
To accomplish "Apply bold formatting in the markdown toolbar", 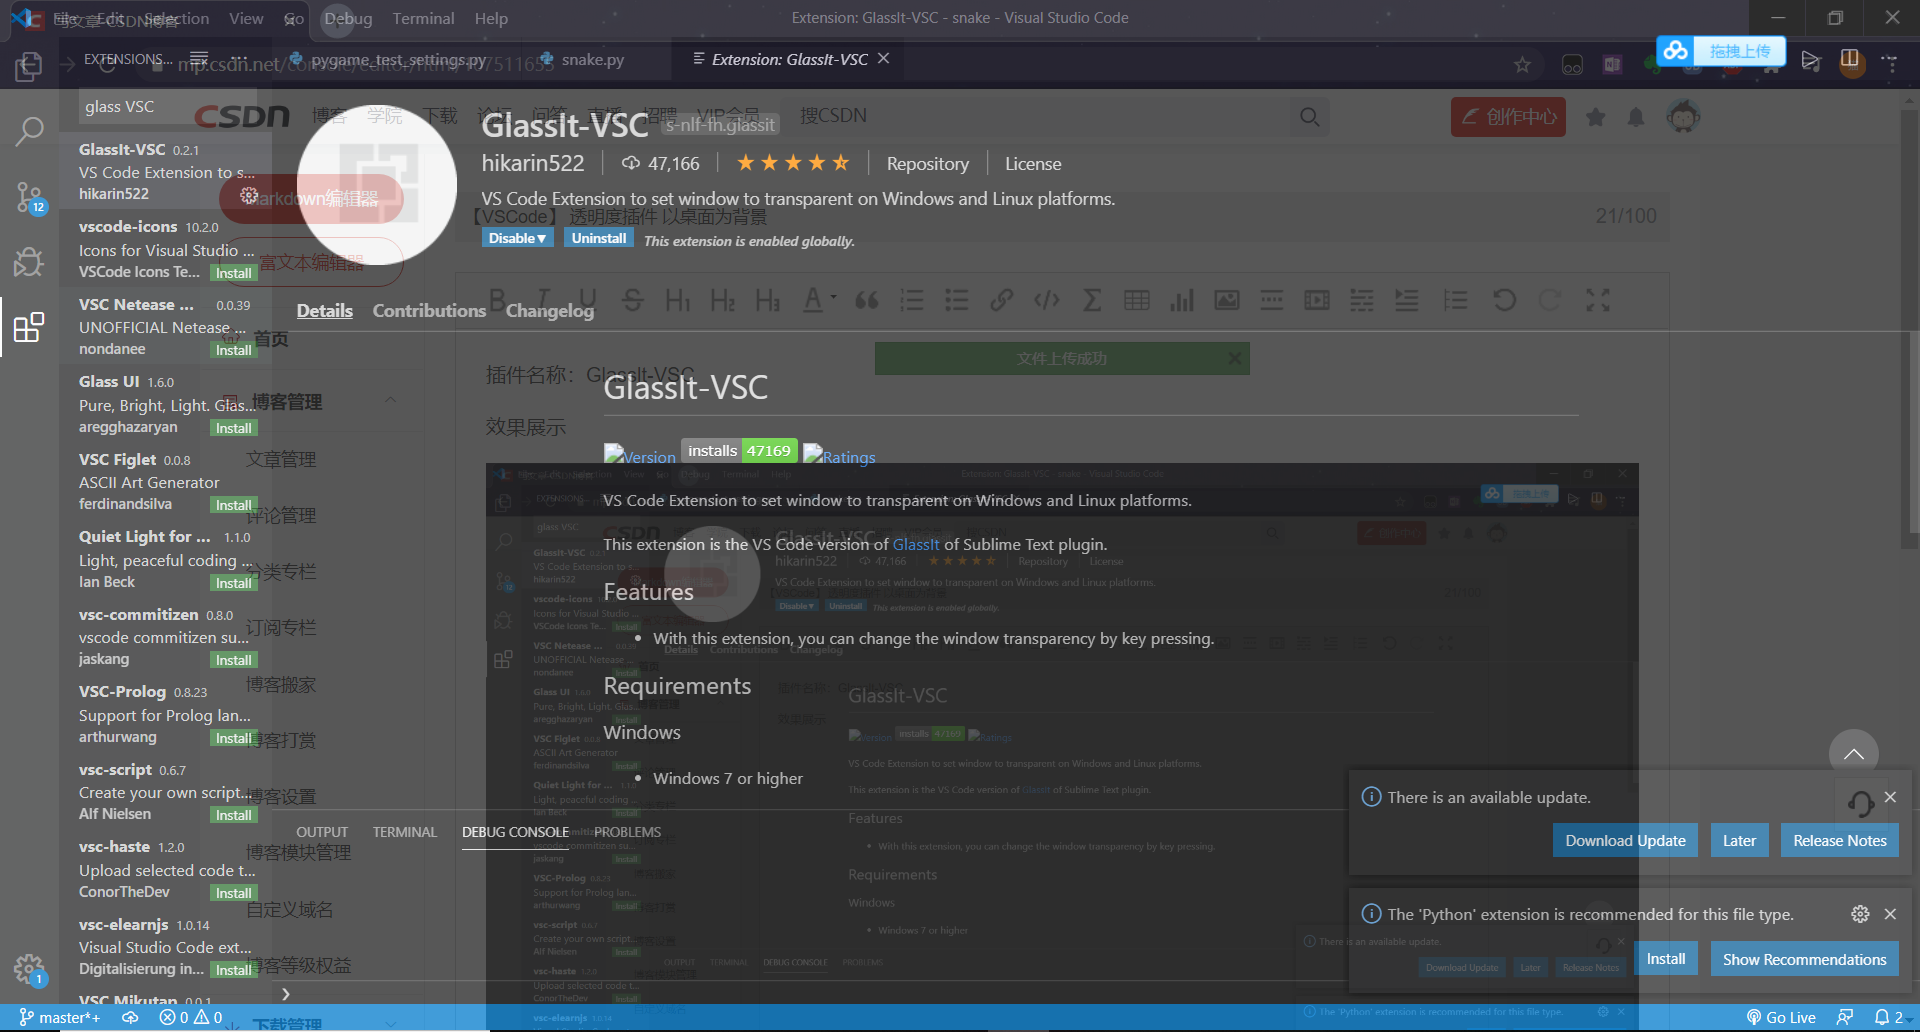I will [496, 299].
